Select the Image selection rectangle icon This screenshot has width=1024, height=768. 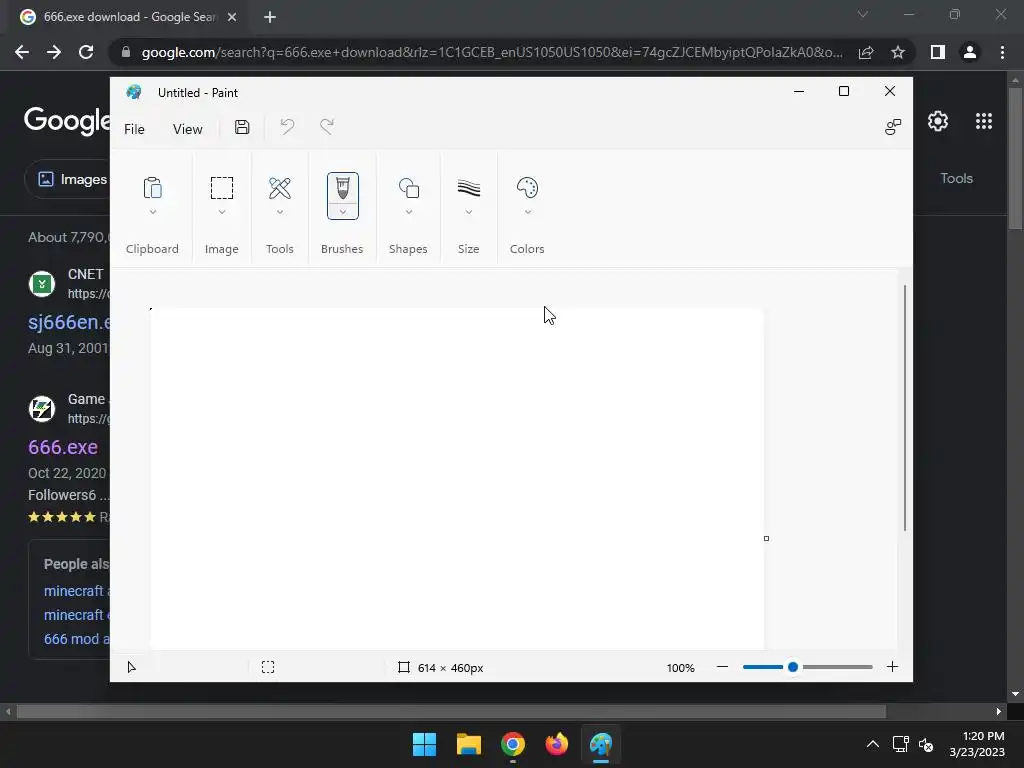click(221, 187)
